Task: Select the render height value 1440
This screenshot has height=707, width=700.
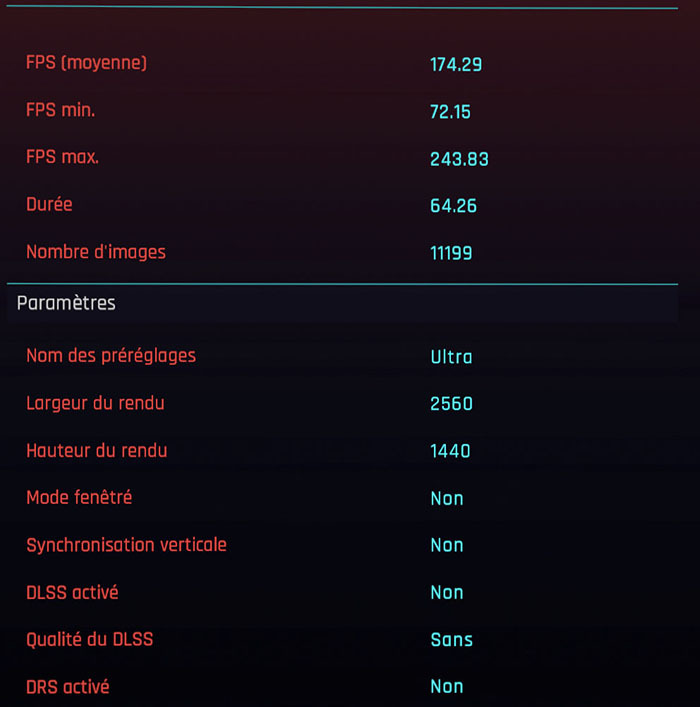Action: click(x=450, y=451)
